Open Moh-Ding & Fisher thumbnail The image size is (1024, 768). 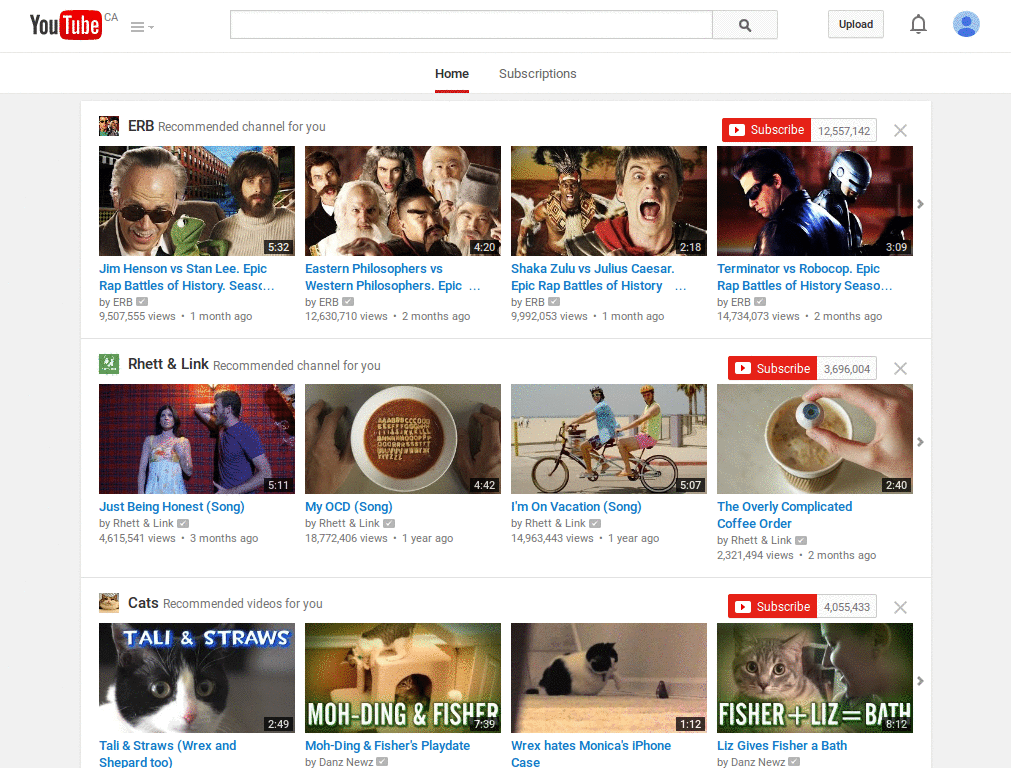pyautogui.click(x=403, y=678)
